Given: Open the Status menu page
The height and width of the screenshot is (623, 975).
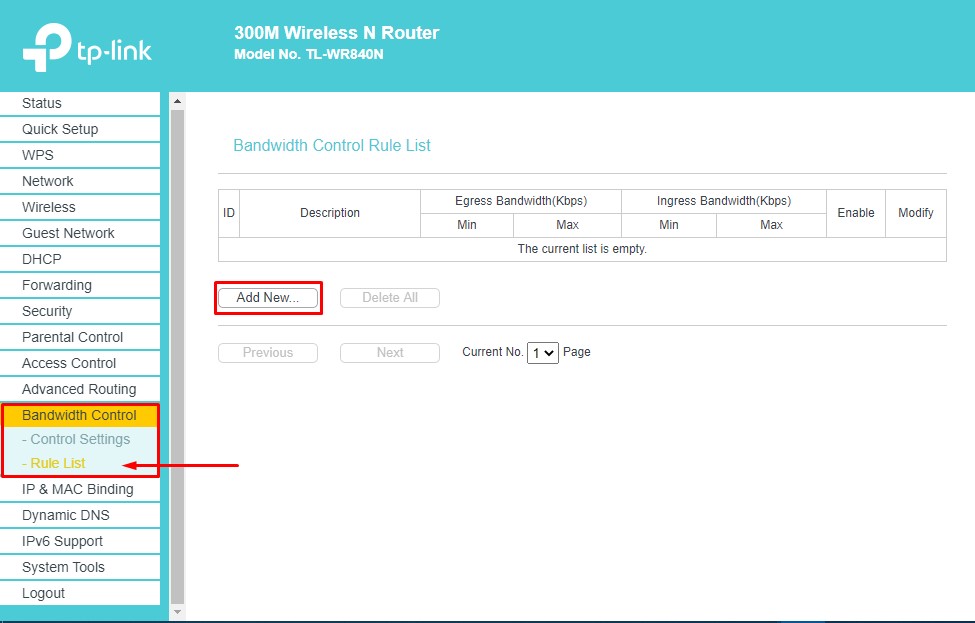Looking at the screenshot, I should (x=42, y=103).
